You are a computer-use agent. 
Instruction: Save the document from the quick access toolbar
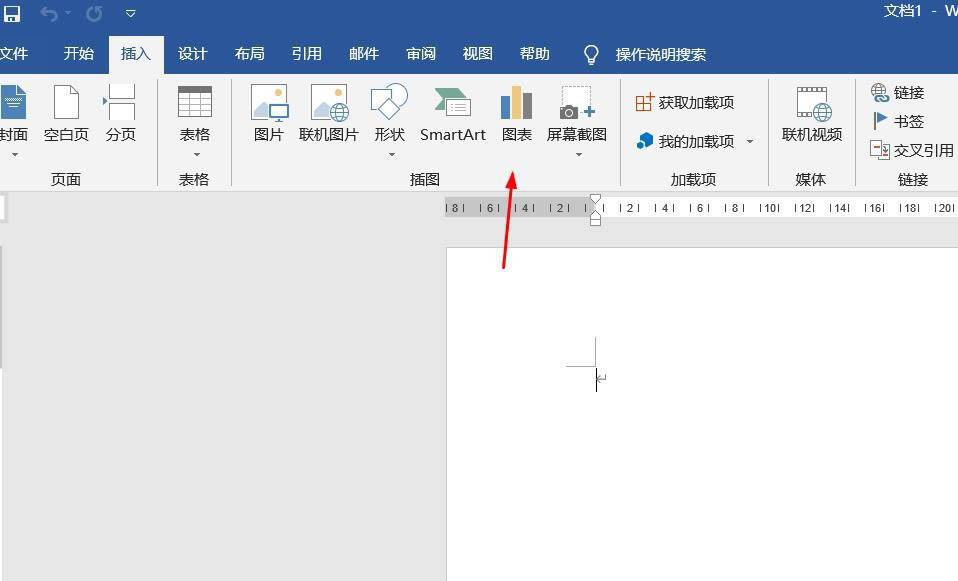14,14
